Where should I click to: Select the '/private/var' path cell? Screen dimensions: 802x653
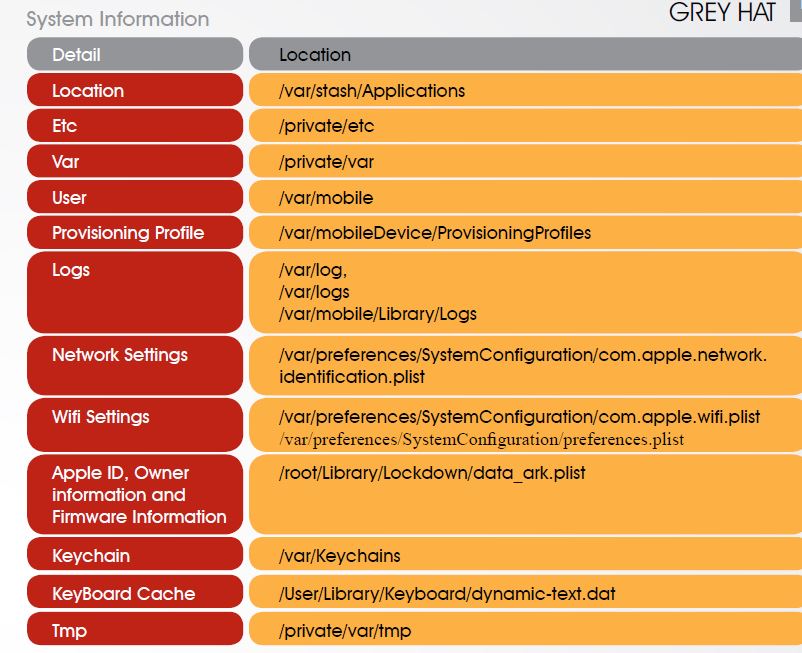tap(525, 162)
